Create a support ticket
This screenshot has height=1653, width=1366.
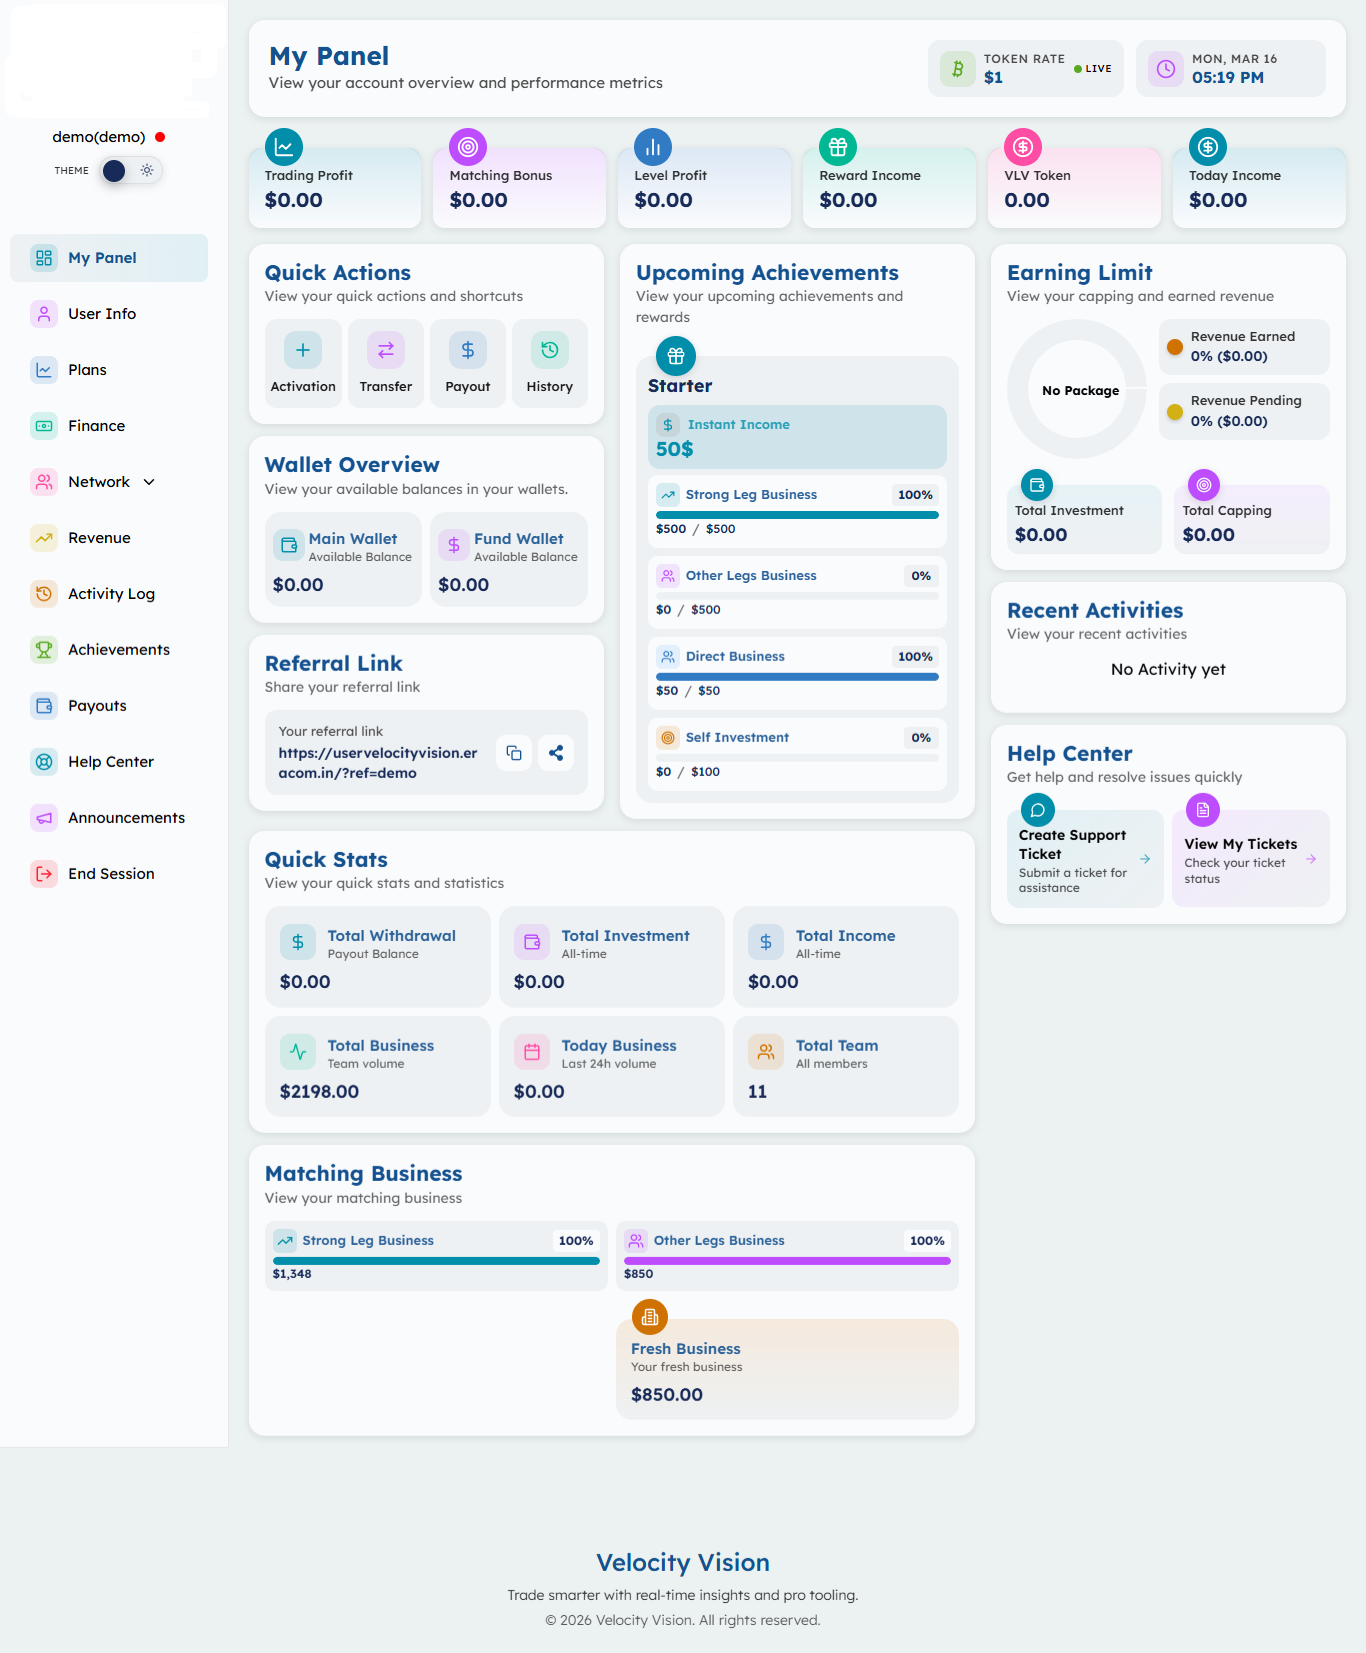pyautogui.click(x=1084, y=860)
